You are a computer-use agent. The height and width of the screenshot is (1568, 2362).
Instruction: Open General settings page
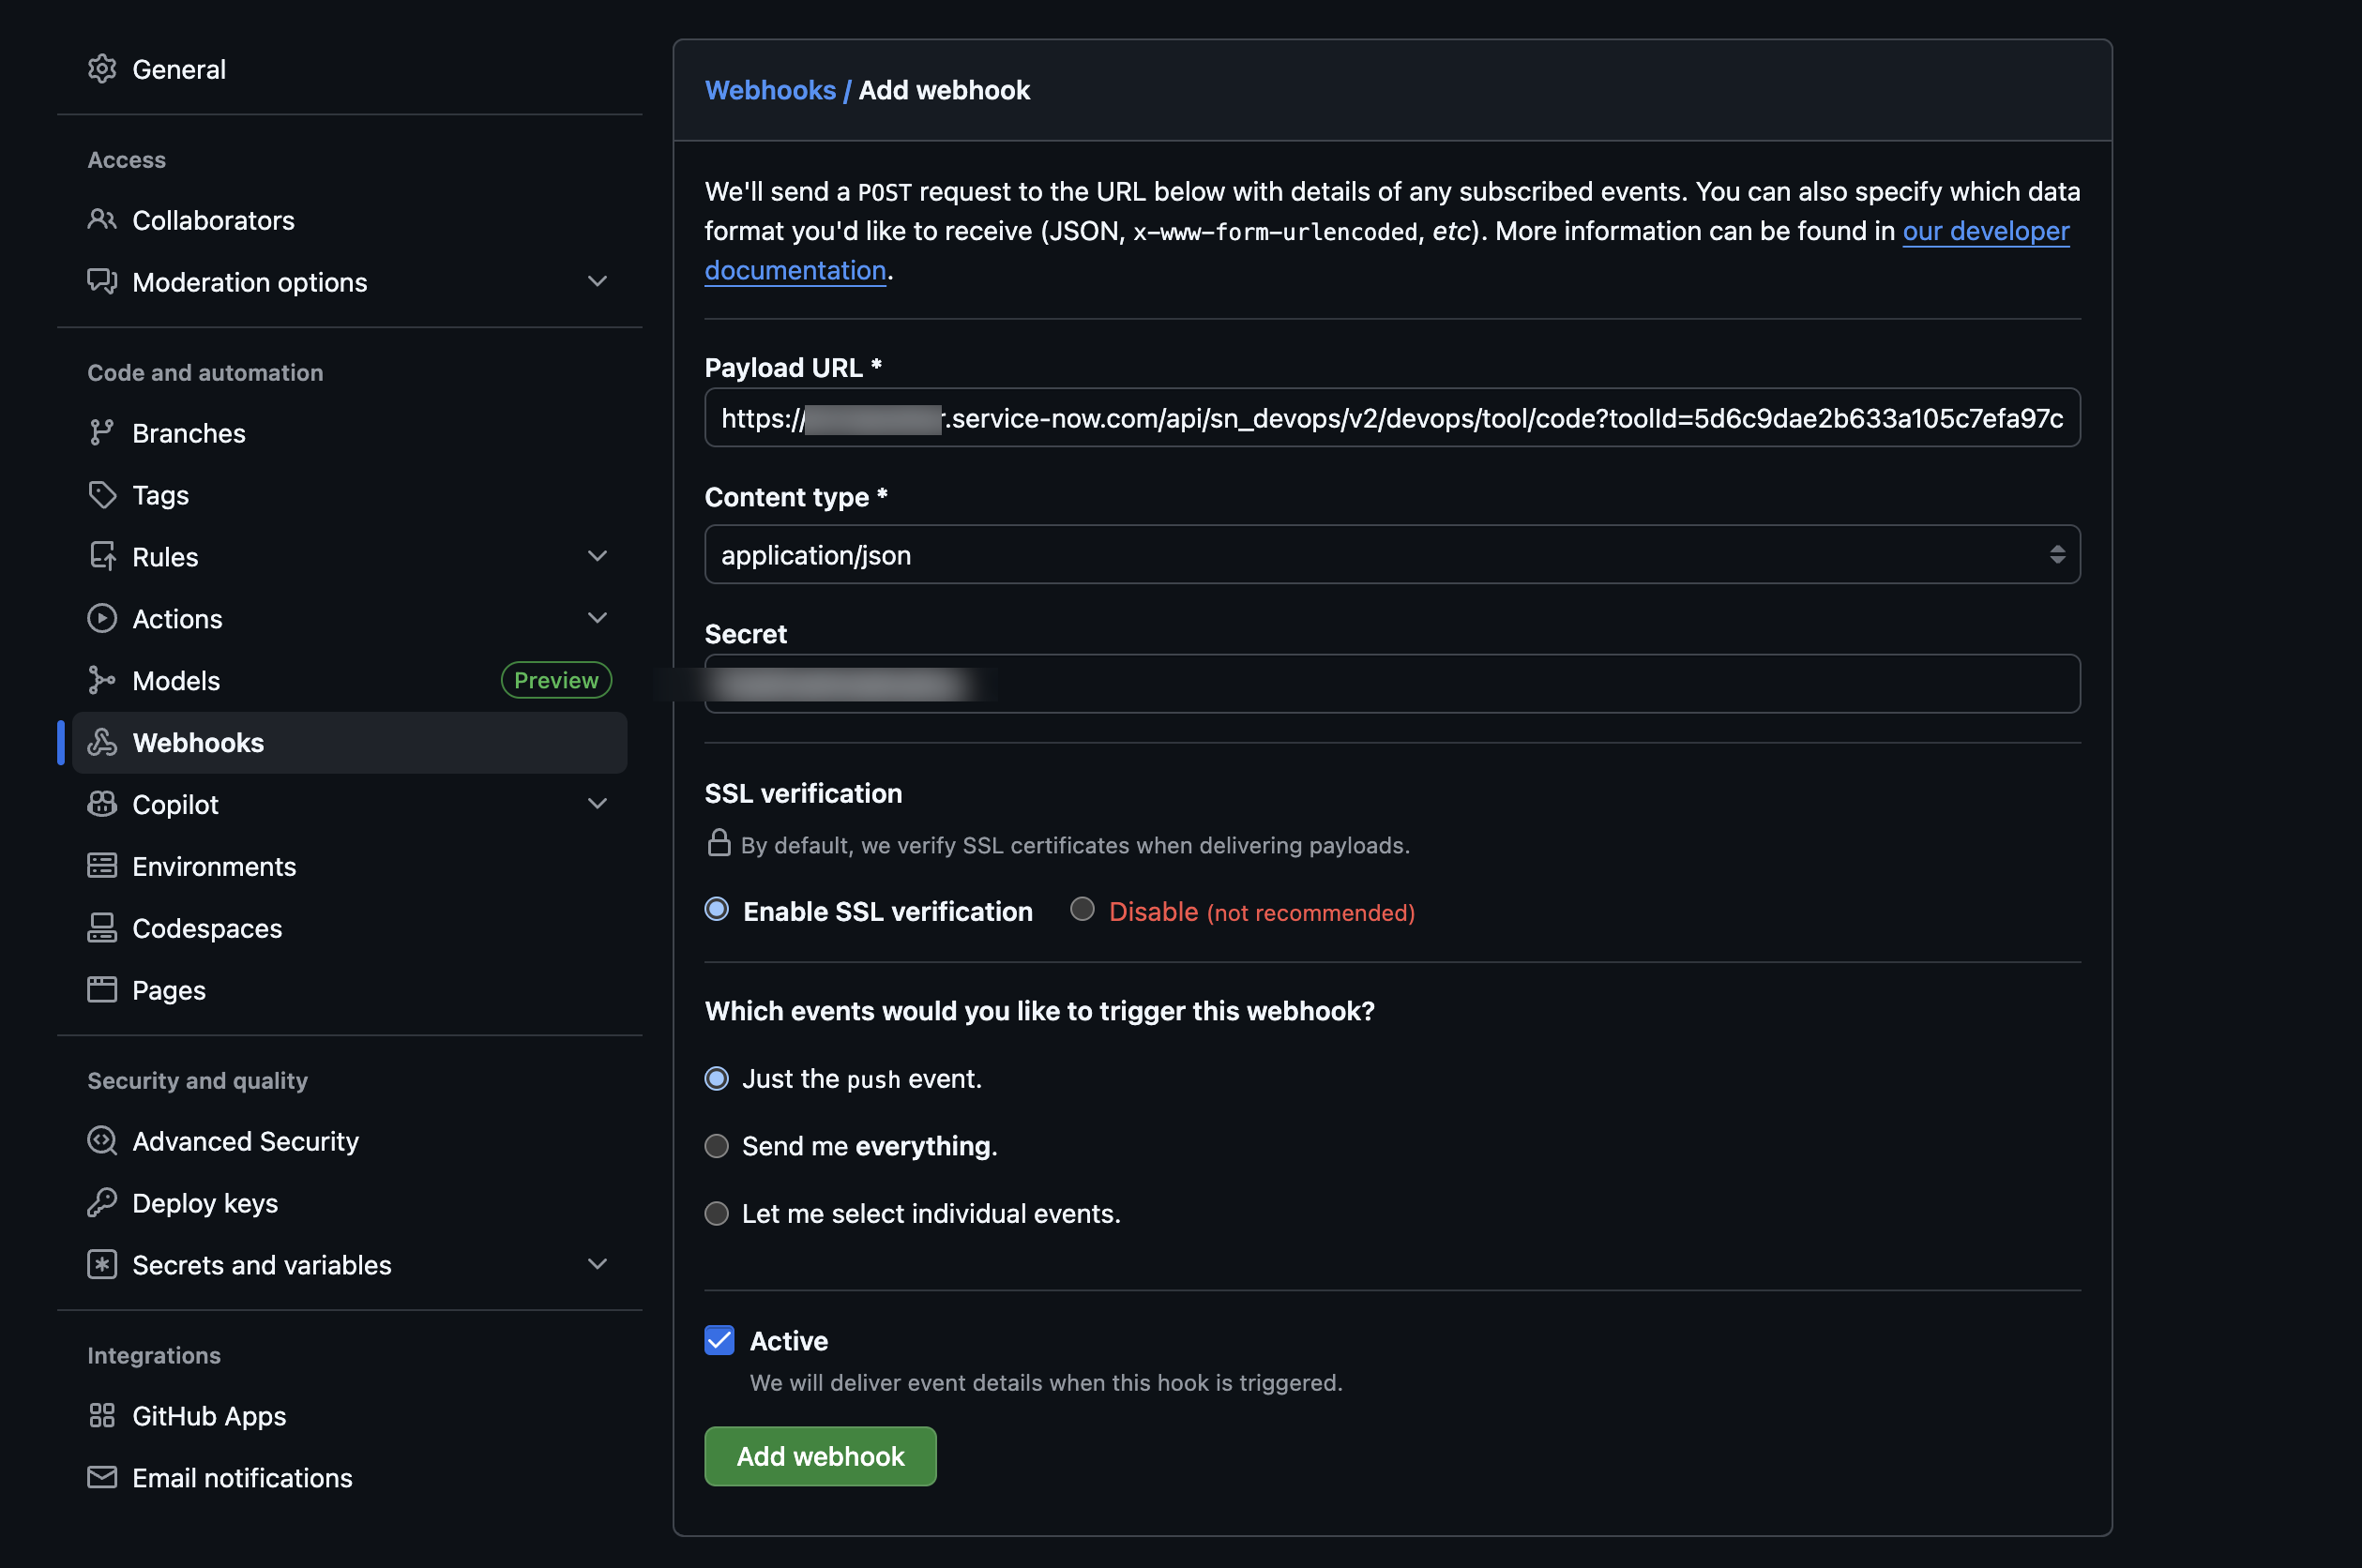350,69
